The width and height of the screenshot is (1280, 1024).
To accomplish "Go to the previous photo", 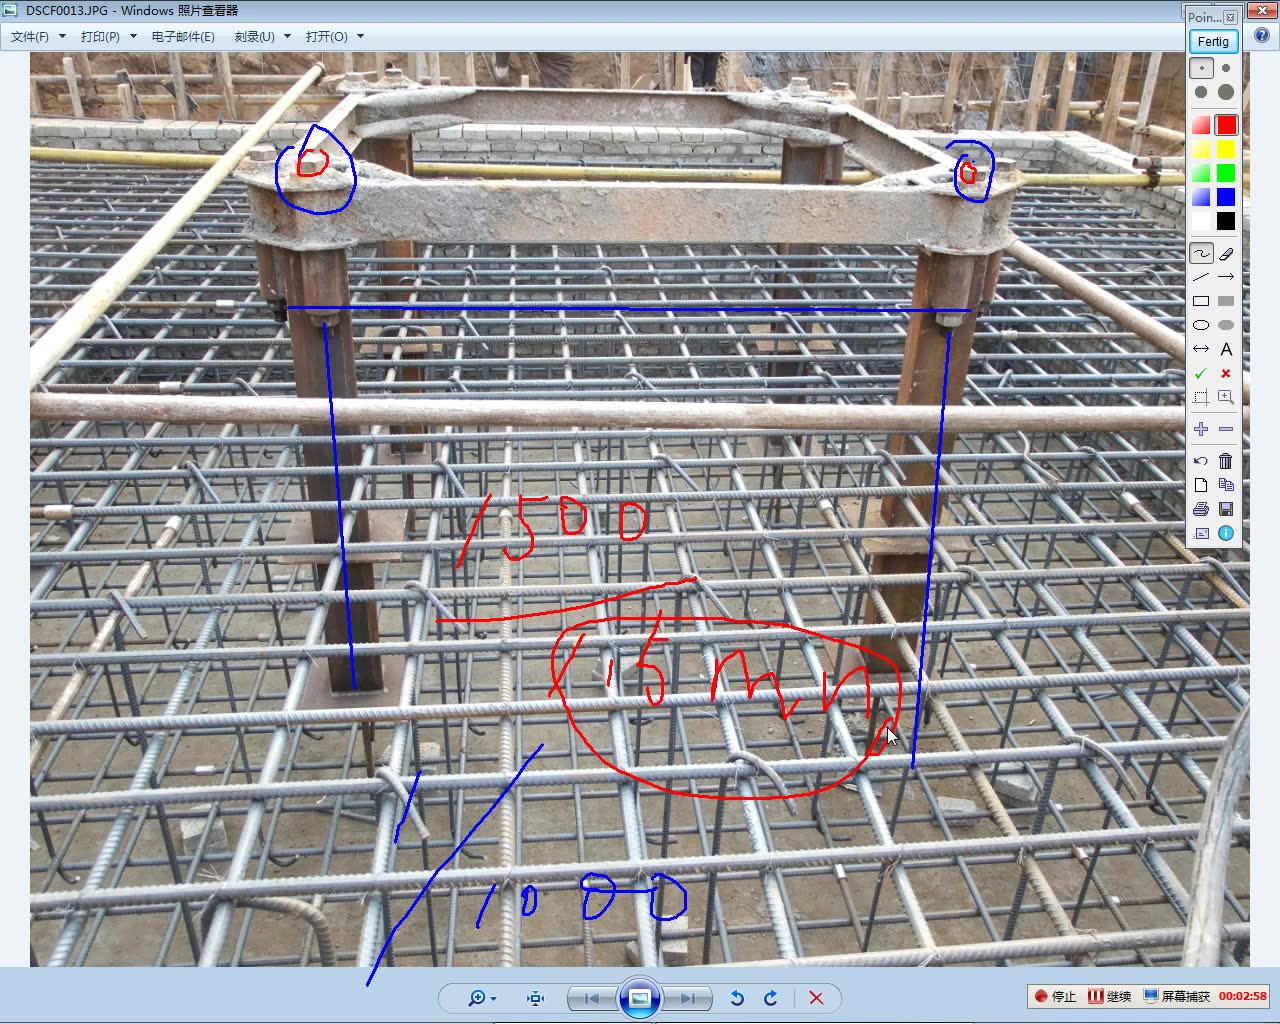I will (x=592, y=998).
